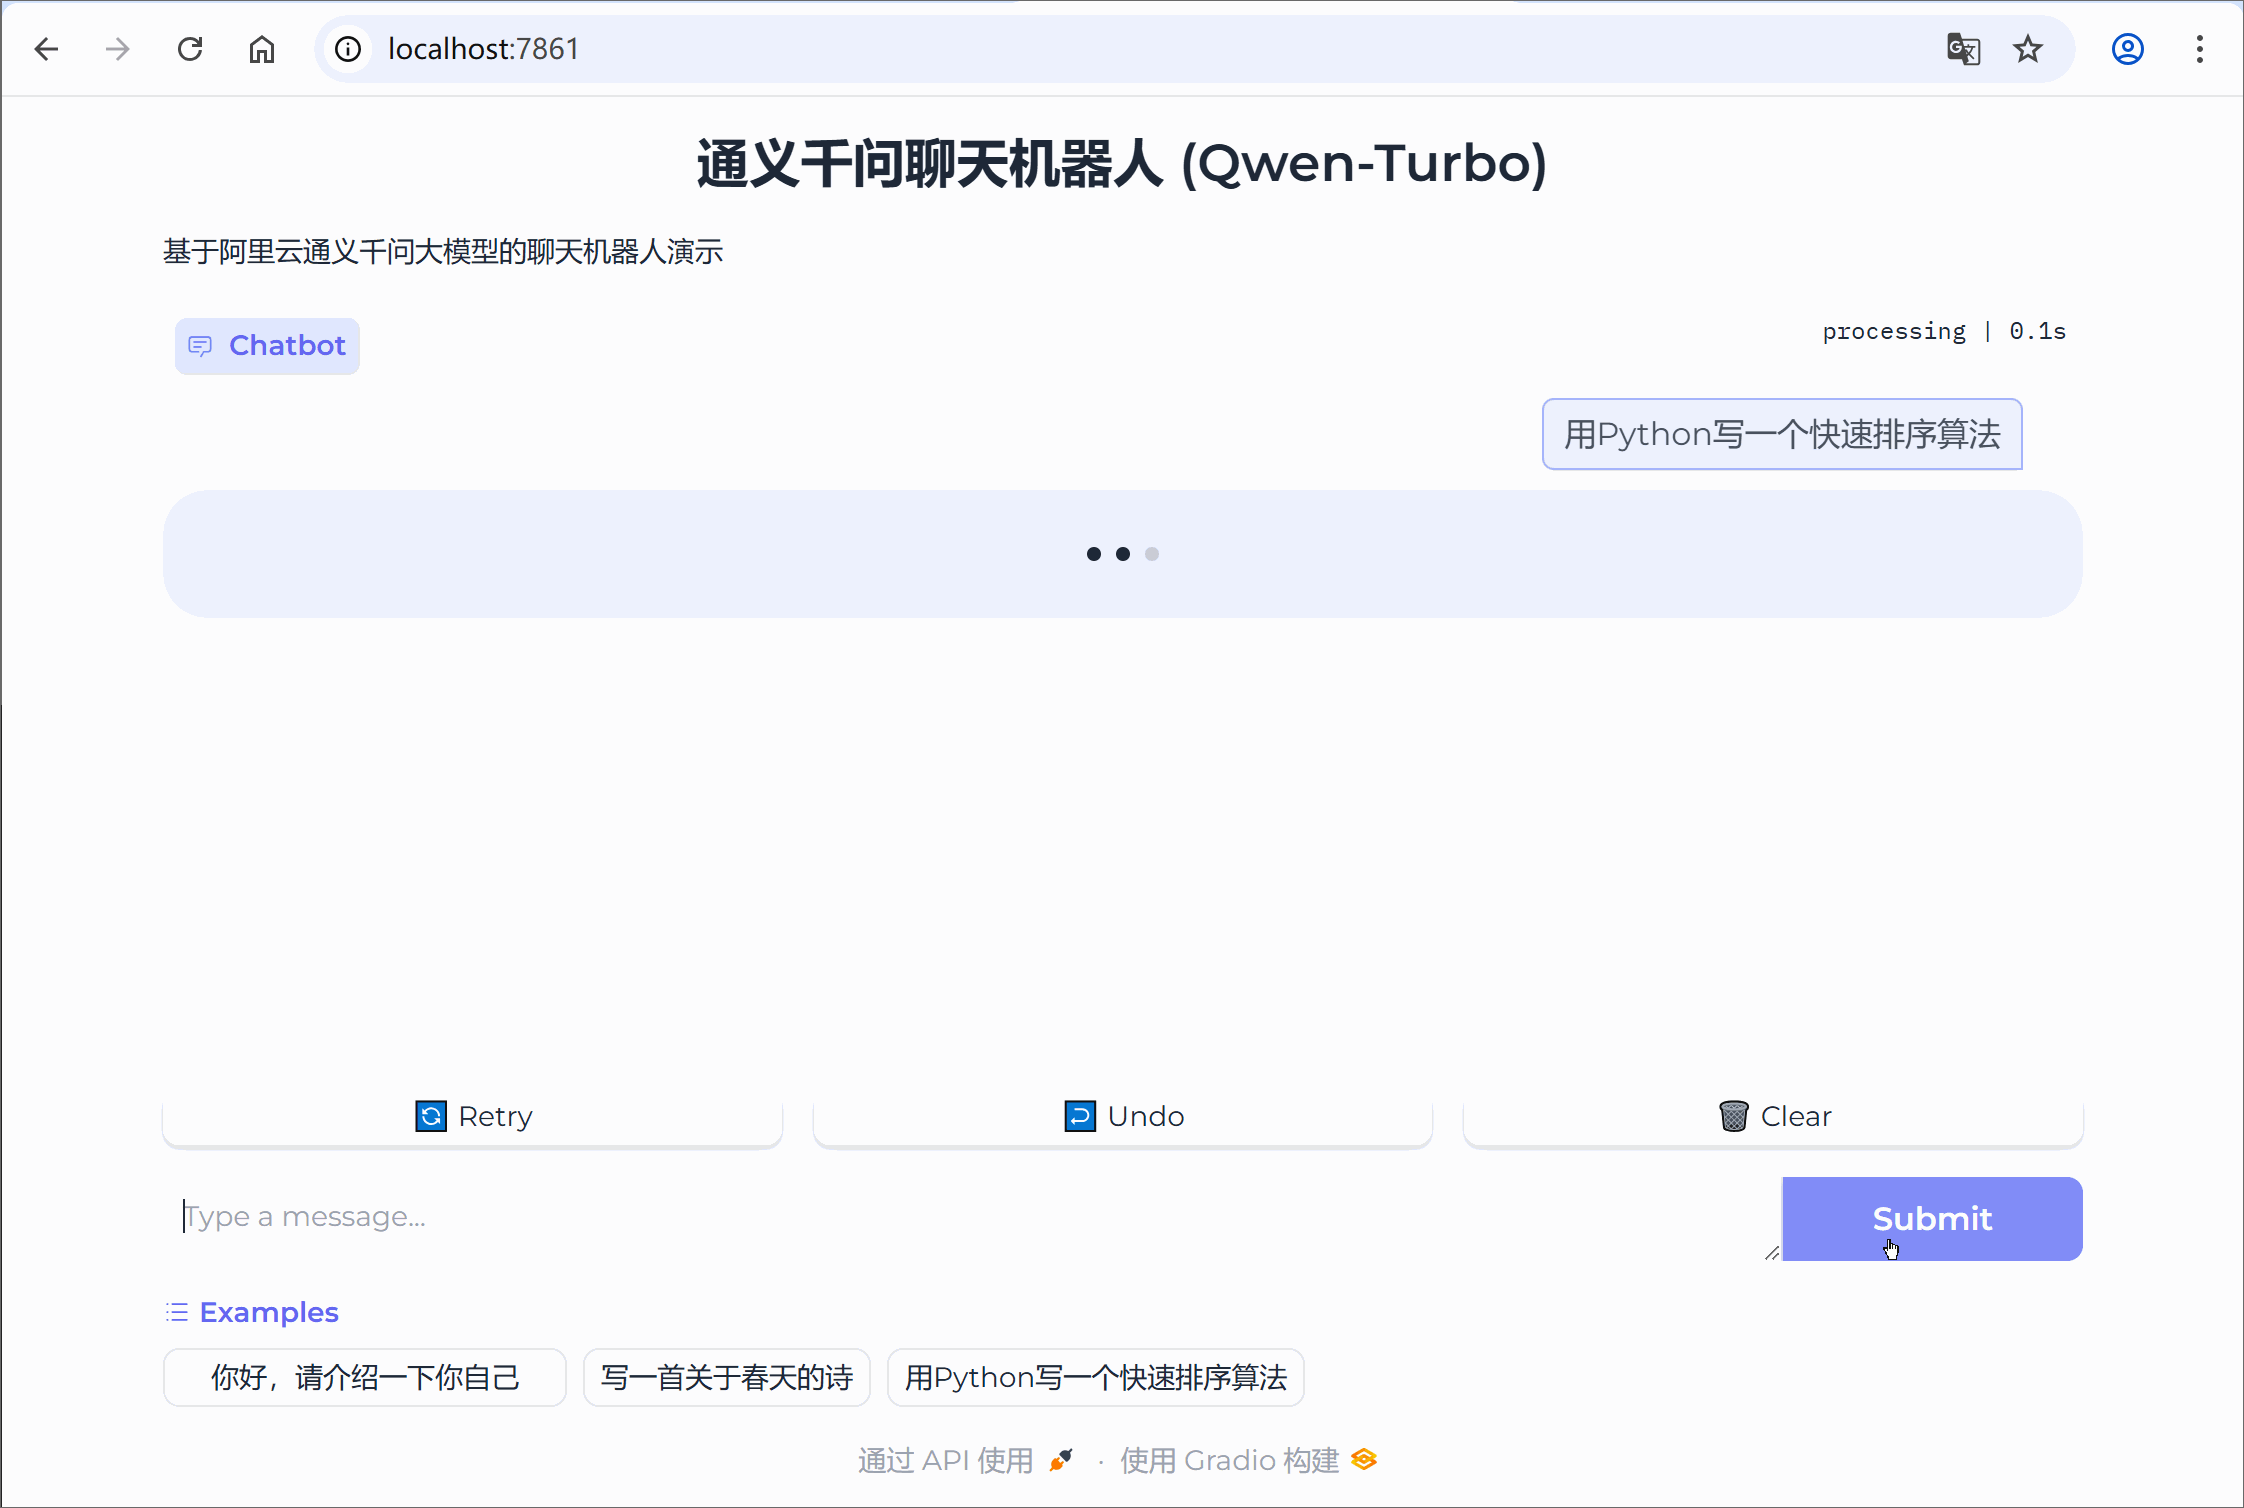Focus the Type a message input
This screenshot has height=1508, width=2244.
click(x=970, y=1217)
